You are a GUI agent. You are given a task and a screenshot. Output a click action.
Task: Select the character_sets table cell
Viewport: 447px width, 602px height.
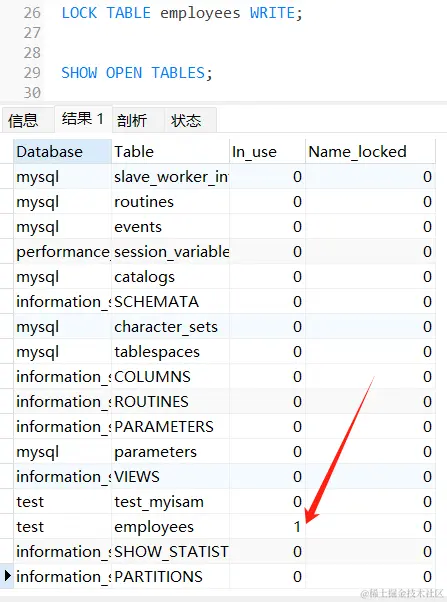click(171, 327)
